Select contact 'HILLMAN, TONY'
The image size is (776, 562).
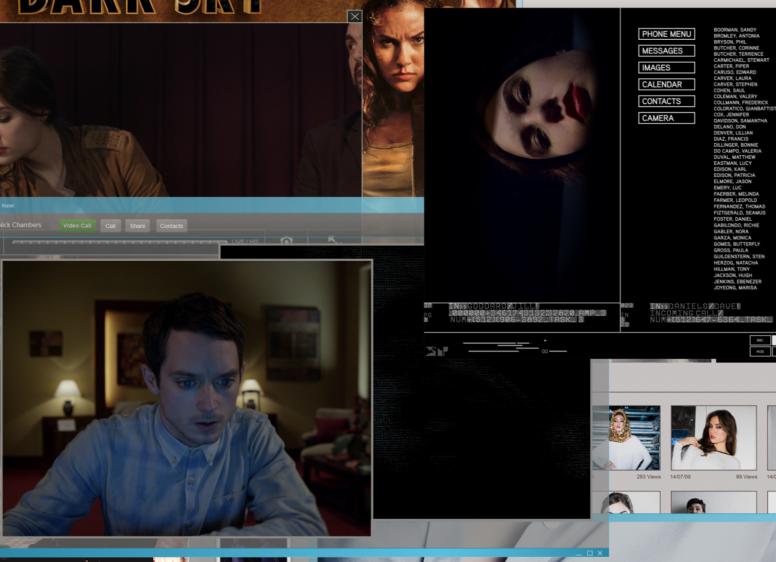click(731, 269)
